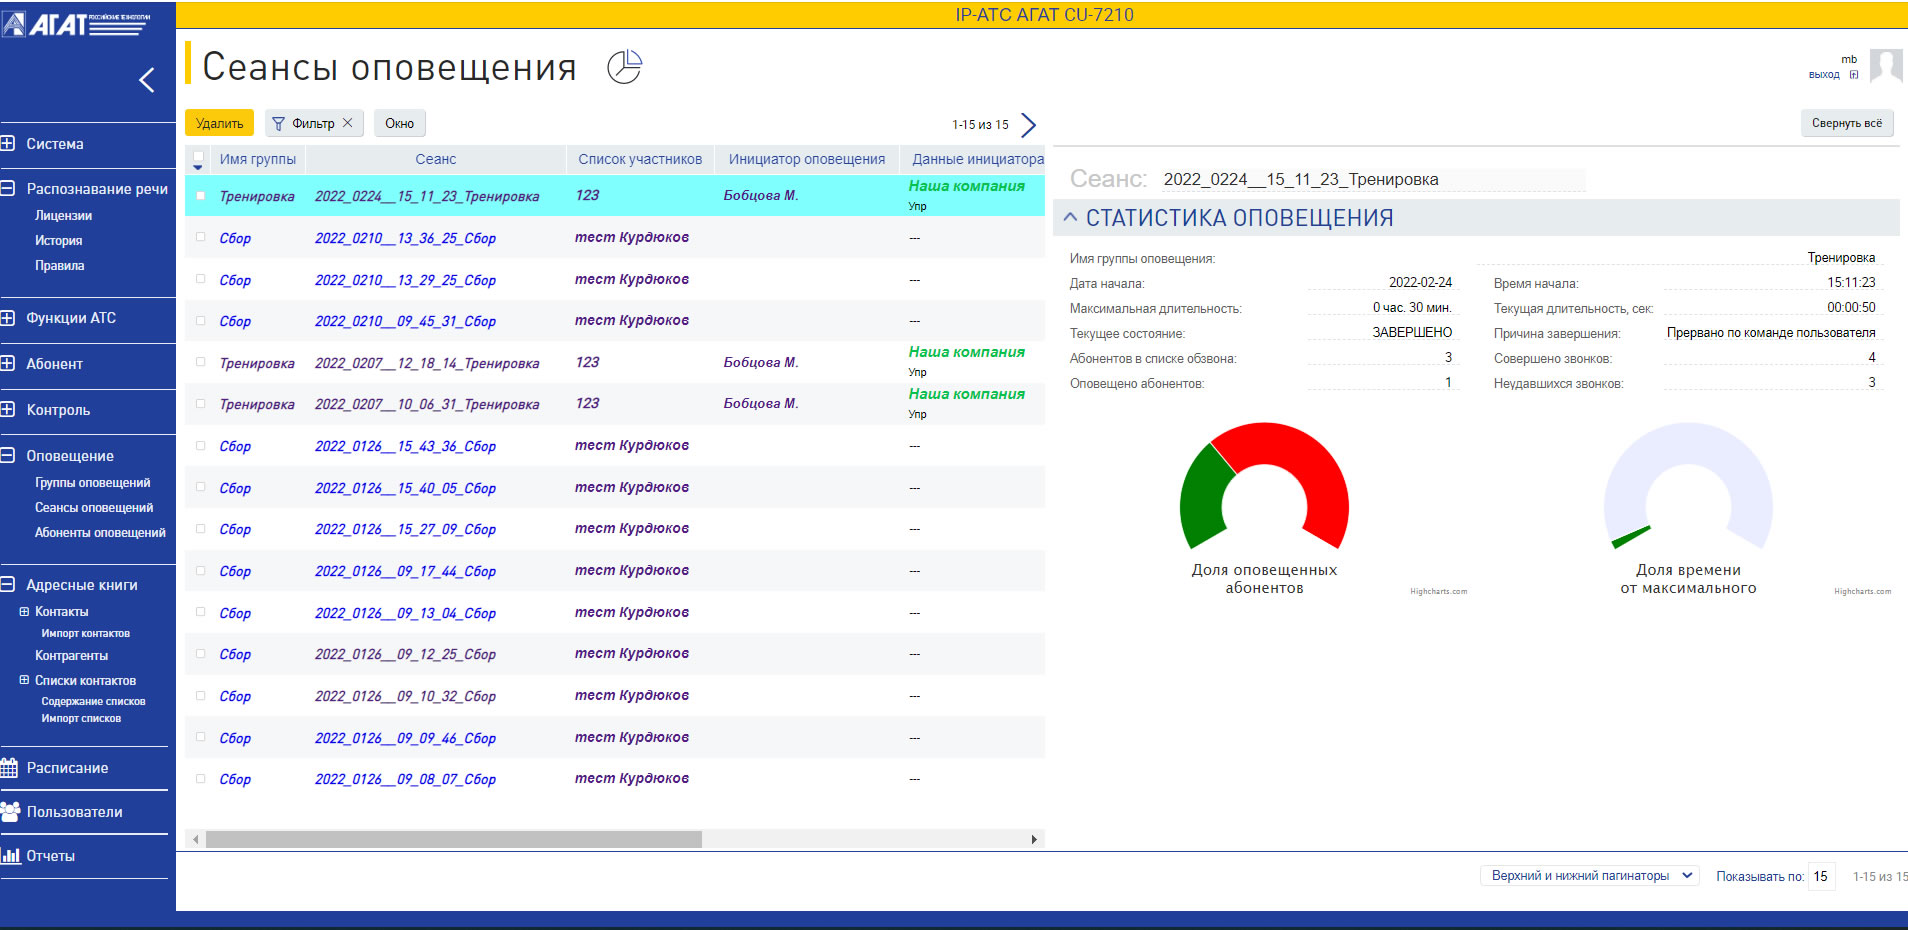
Task: Go to next page arrow
Action: point(1028,125)
